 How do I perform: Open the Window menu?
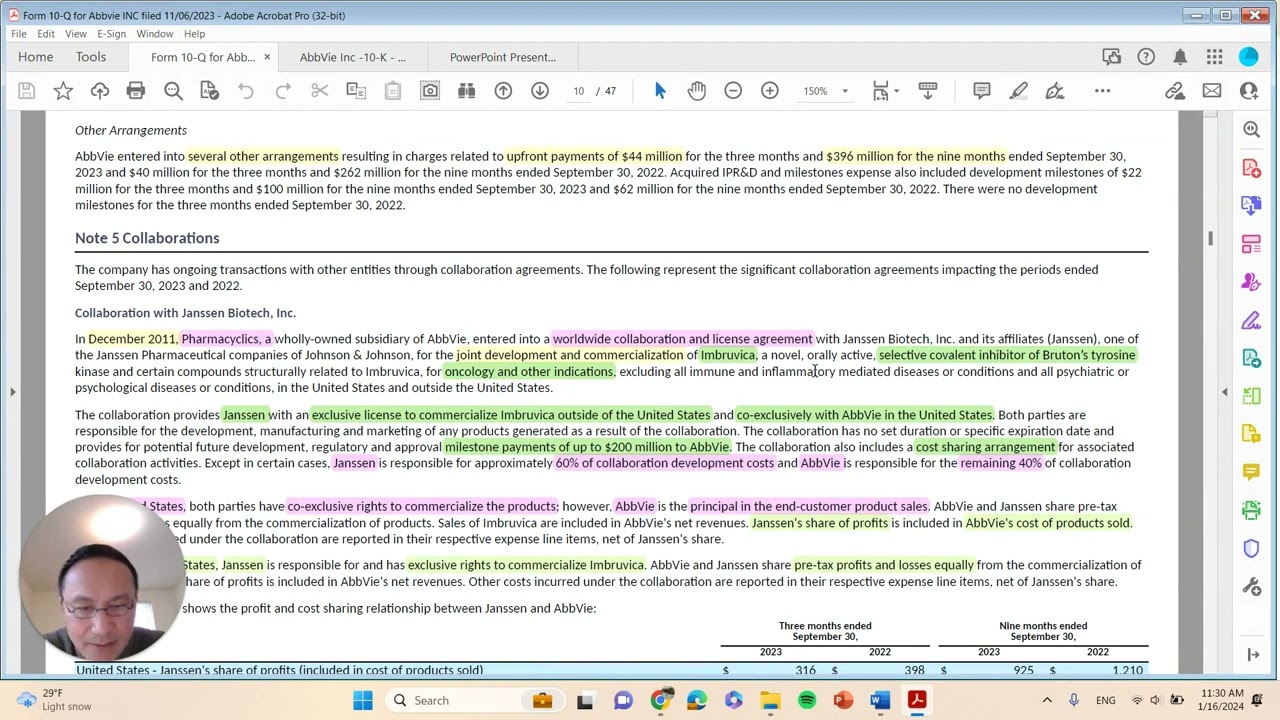pyautogui.click(x=155, y=34)
